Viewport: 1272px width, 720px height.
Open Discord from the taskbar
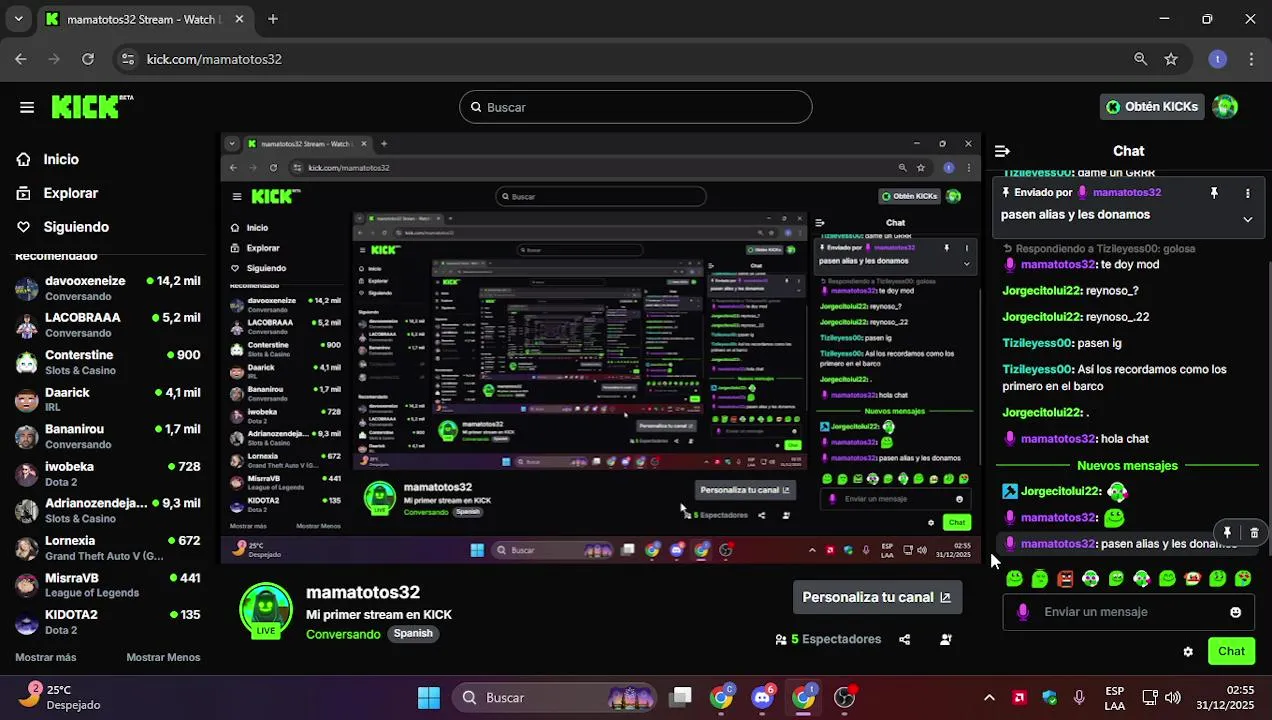tap(763, 698)
